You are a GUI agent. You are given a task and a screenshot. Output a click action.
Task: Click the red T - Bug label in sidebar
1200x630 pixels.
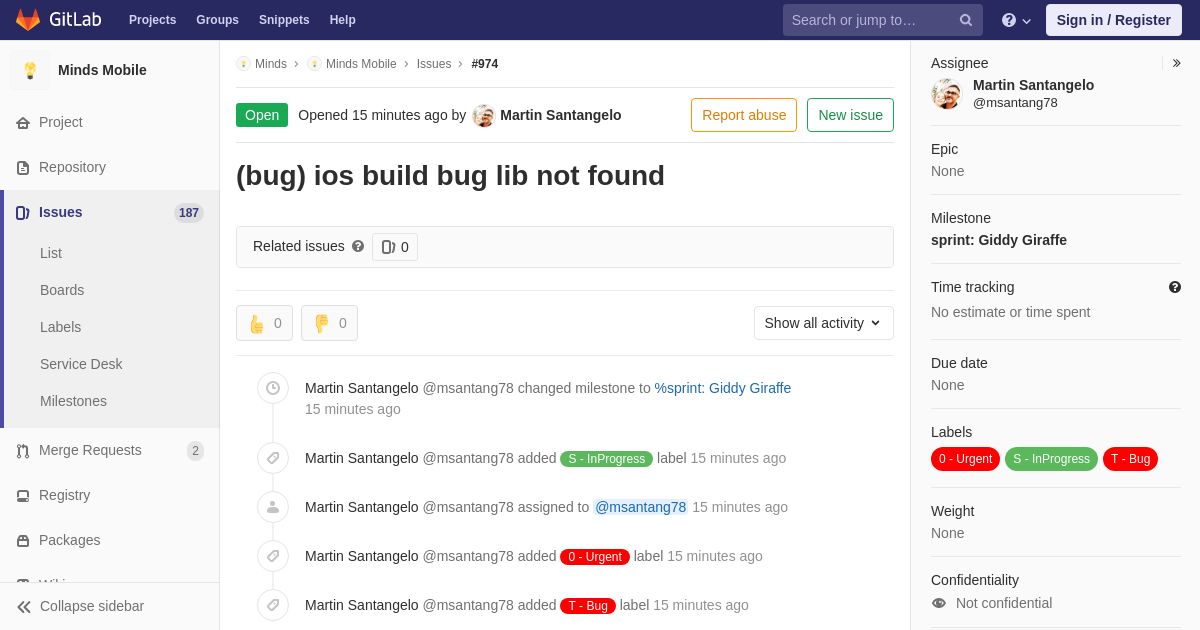pos(1130,459)
